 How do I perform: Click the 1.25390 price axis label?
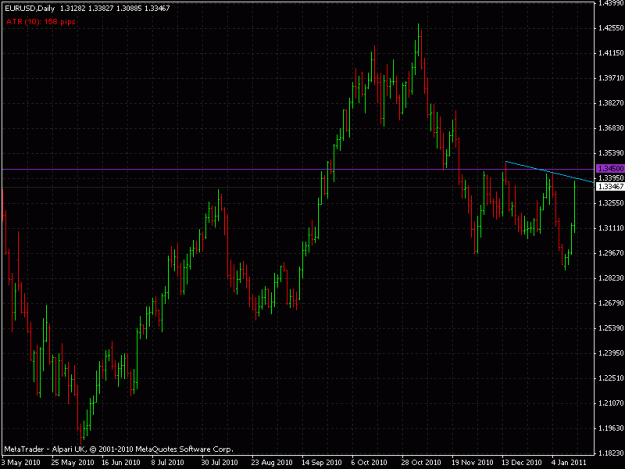coord(611,328)
